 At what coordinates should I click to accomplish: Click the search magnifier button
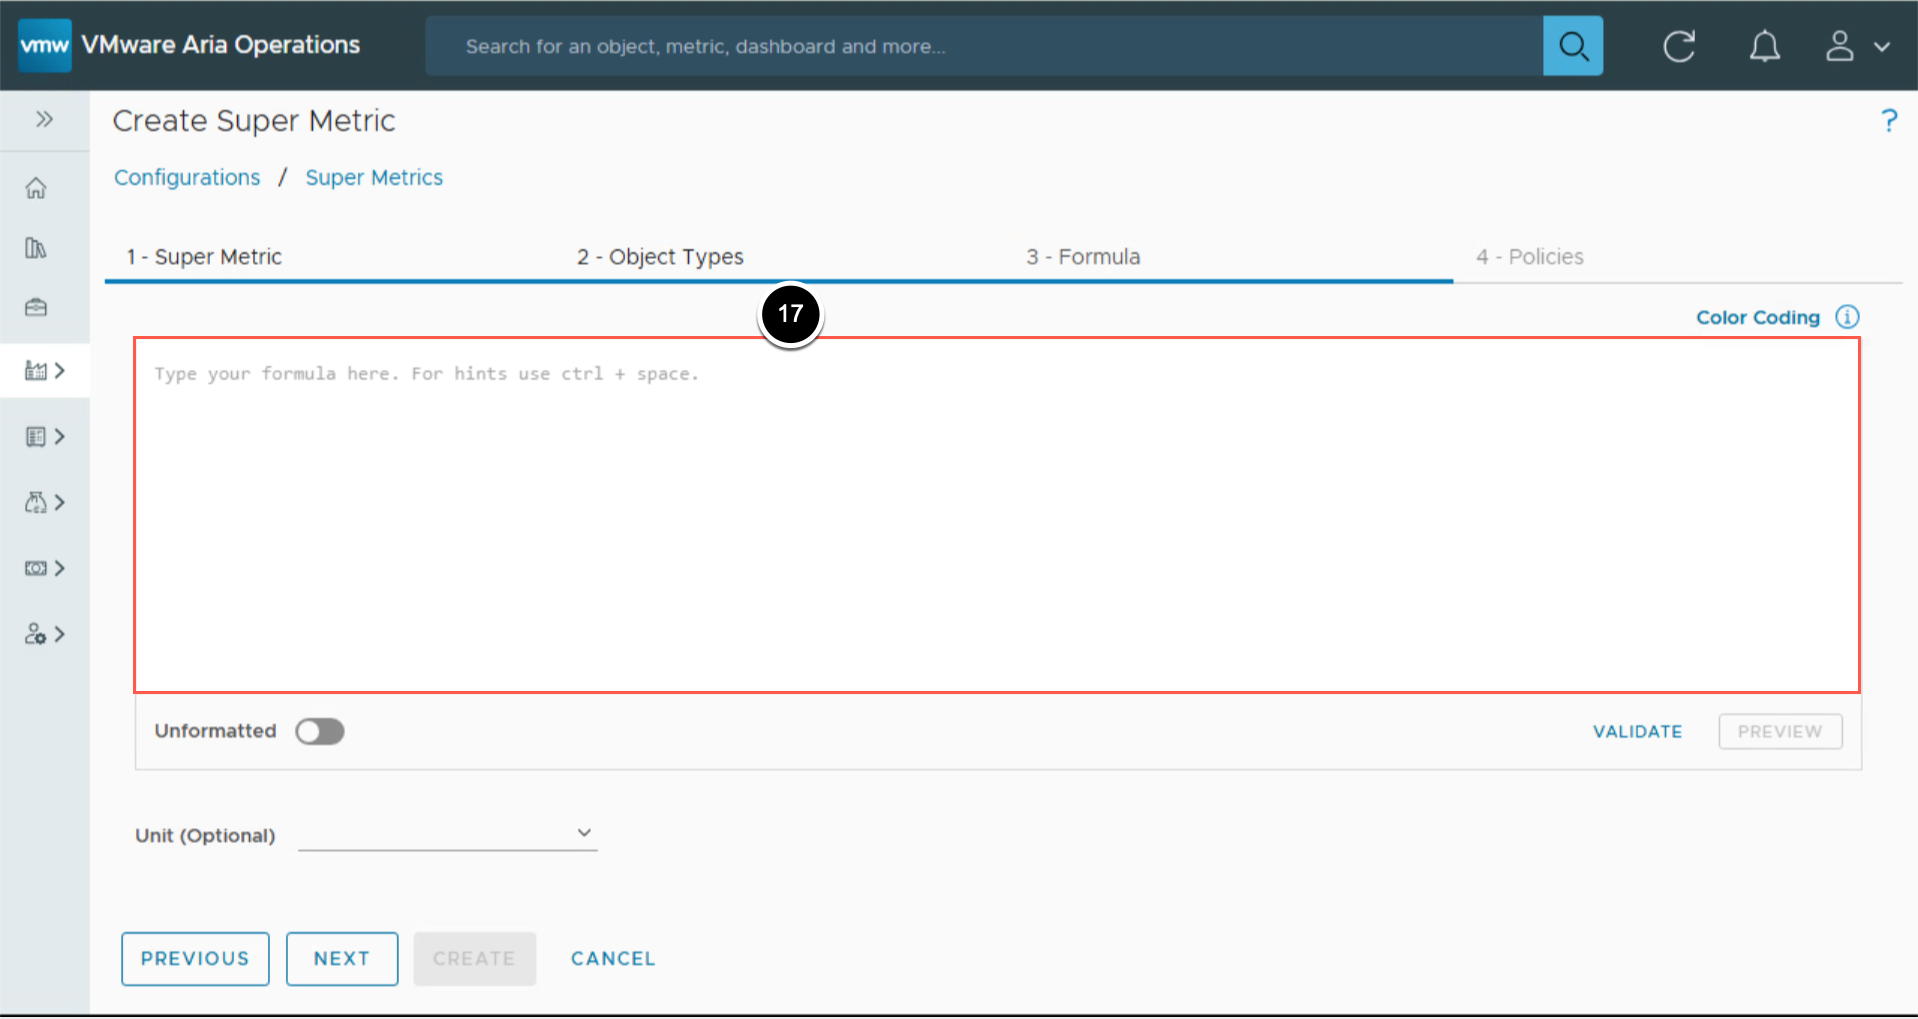[1572, 46]
